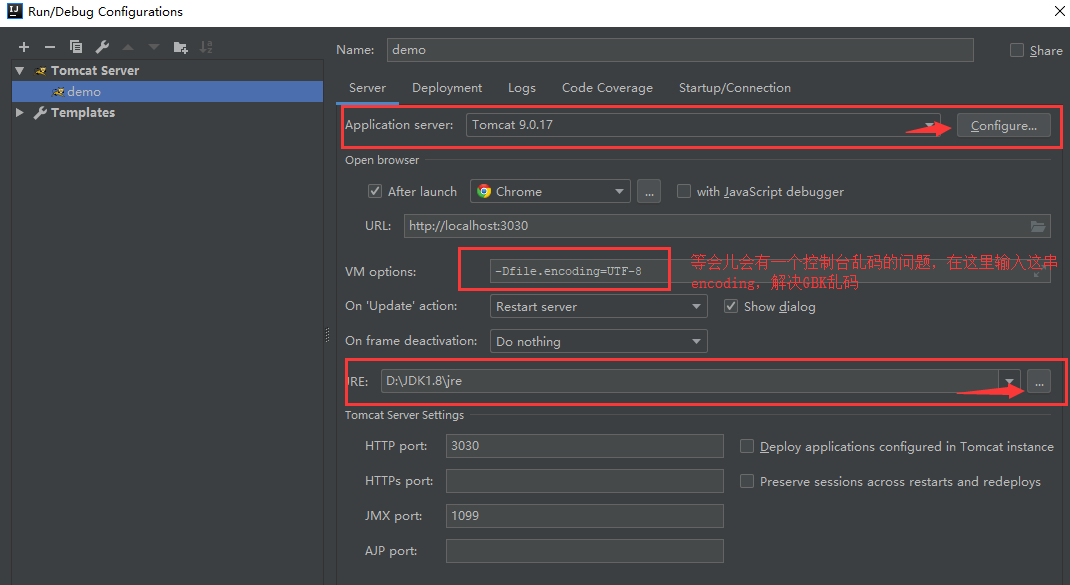Click the add new configuration plus icon
Image resolution: width=1070 pixels, height=585 pixels.
click(x=23, y=46)
